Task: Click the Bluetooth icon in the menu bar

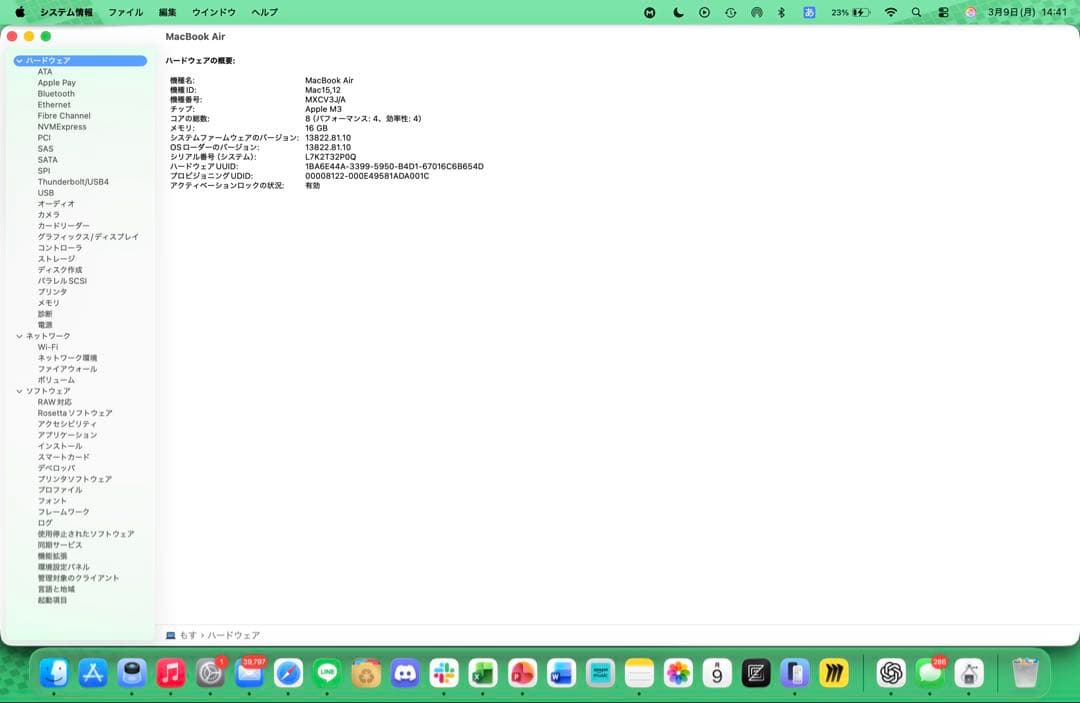Action: [x=782, y=12]
